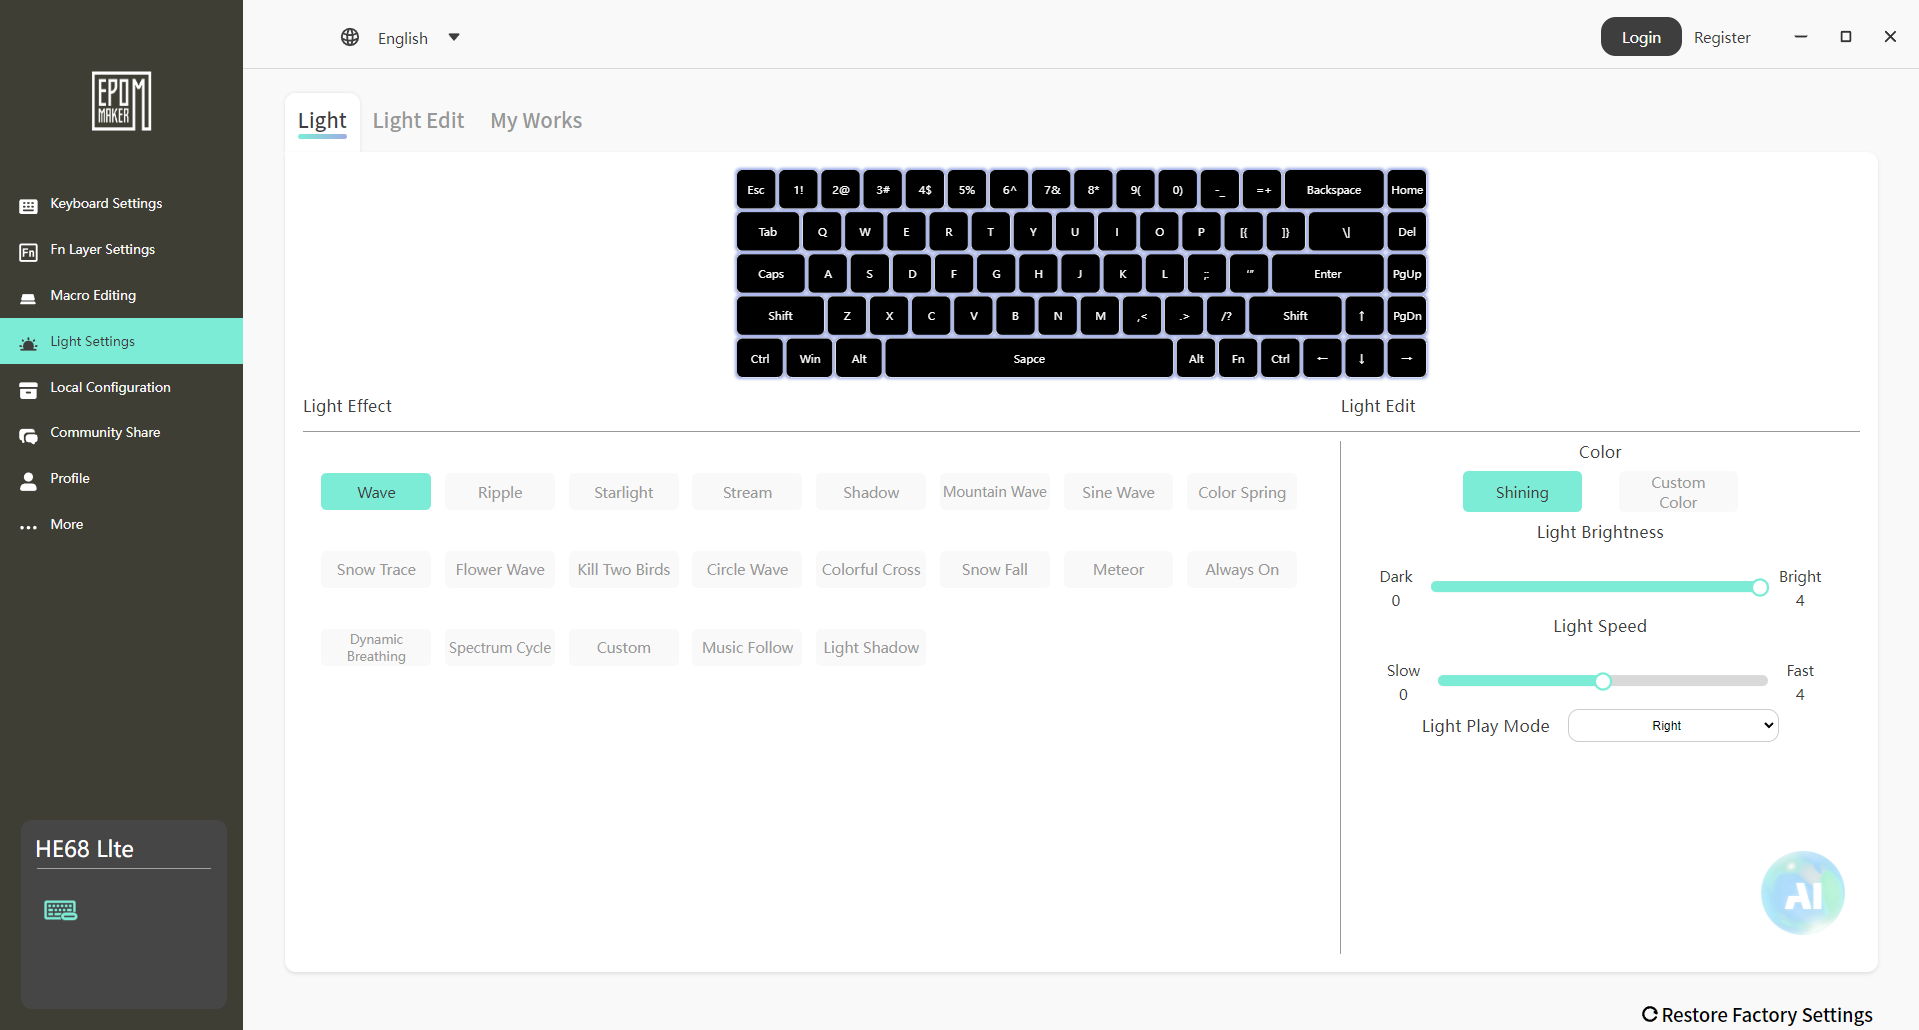
Task: Open the AI assistant bubble
Action: tap(1802, 892)
